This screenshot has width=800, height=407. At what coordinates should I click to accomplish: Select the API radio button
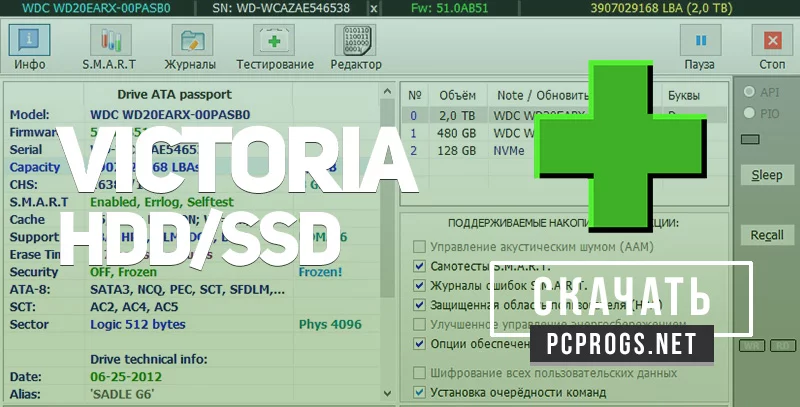click(x=749, y=92)
